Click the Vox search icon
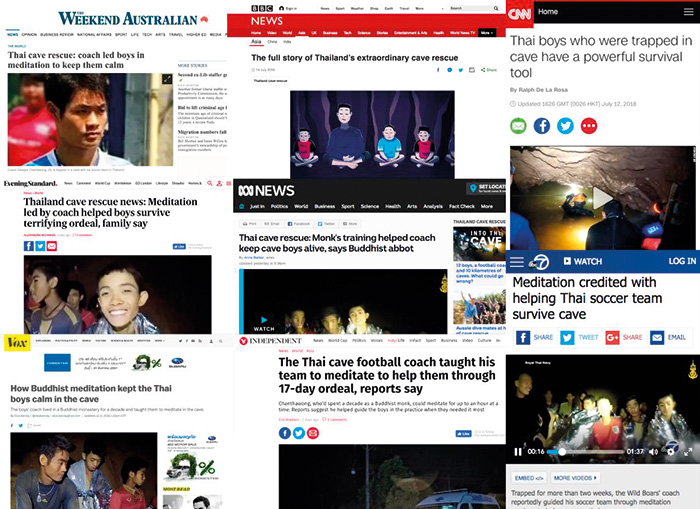Image resolution: width=700 pixels, height=509 pixels. [x=221, y=341]
